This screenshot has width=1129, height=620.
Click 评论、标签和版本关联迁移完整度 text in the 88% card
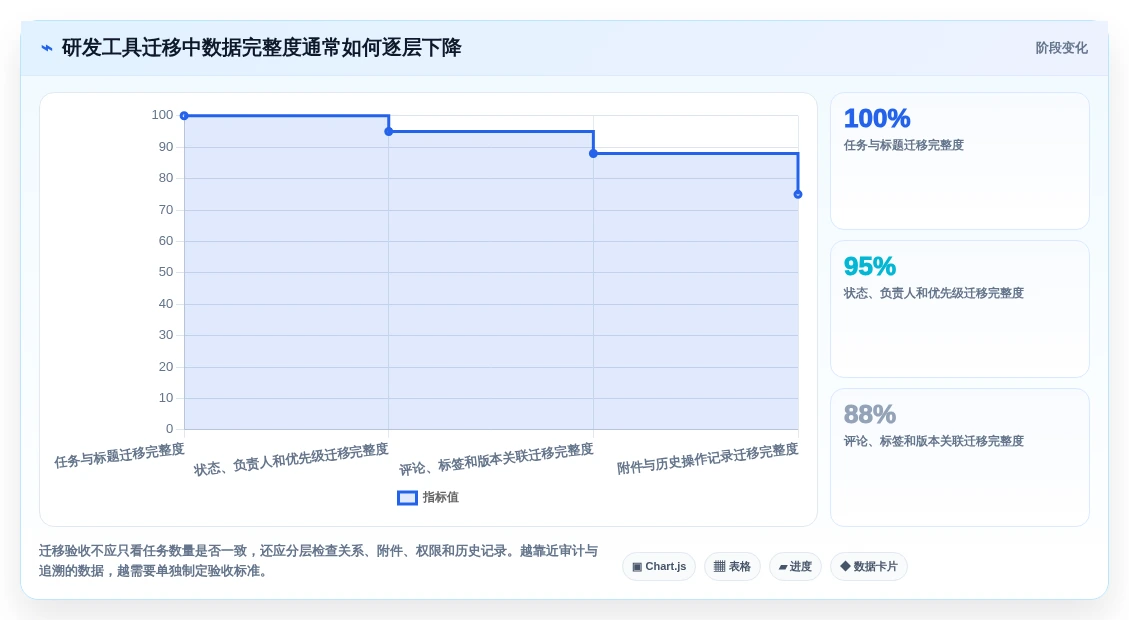pos(934,441)
